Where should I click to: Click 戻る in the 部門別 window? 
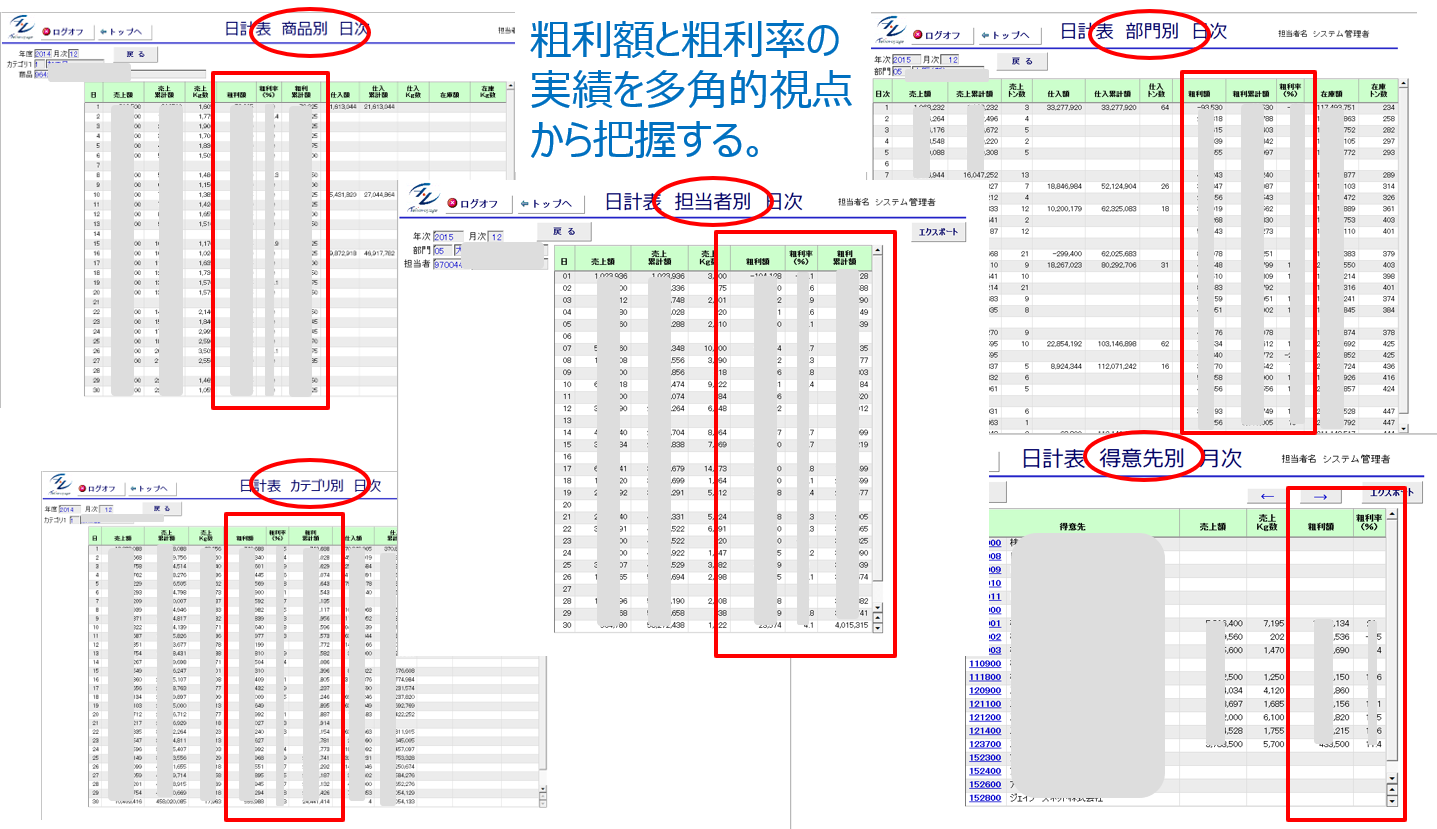[x=1023, y=61]
